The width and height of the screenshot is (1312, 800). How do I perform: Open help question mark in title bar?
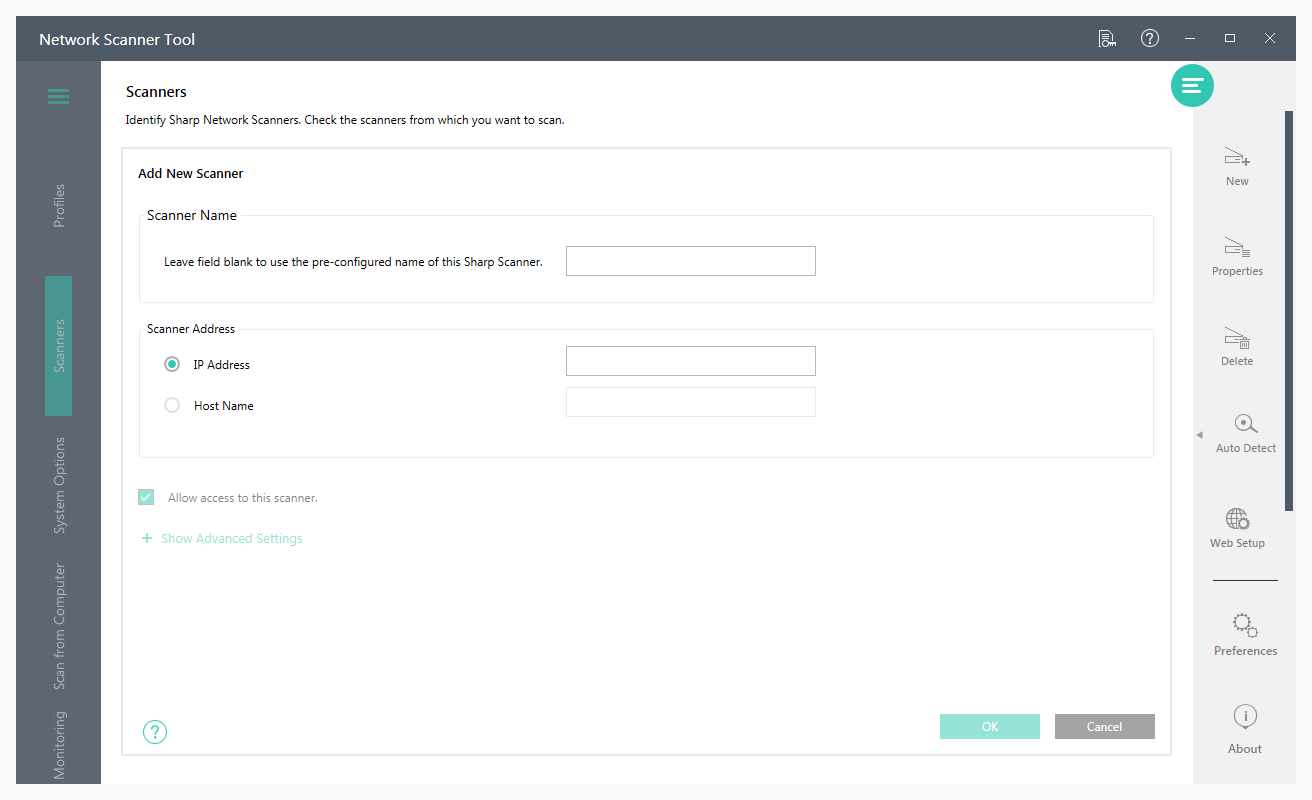tap(1150, 38)
